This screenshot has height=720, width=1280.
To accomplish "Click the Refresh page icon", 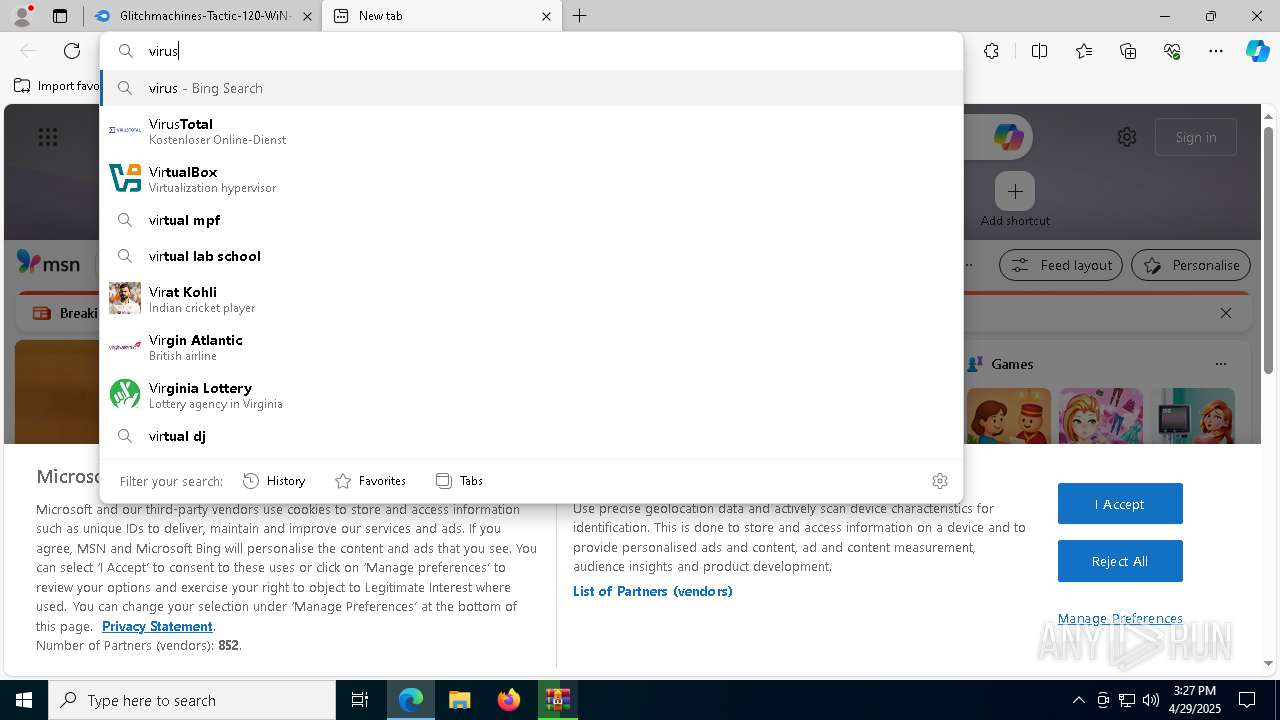I will (72, 51).
